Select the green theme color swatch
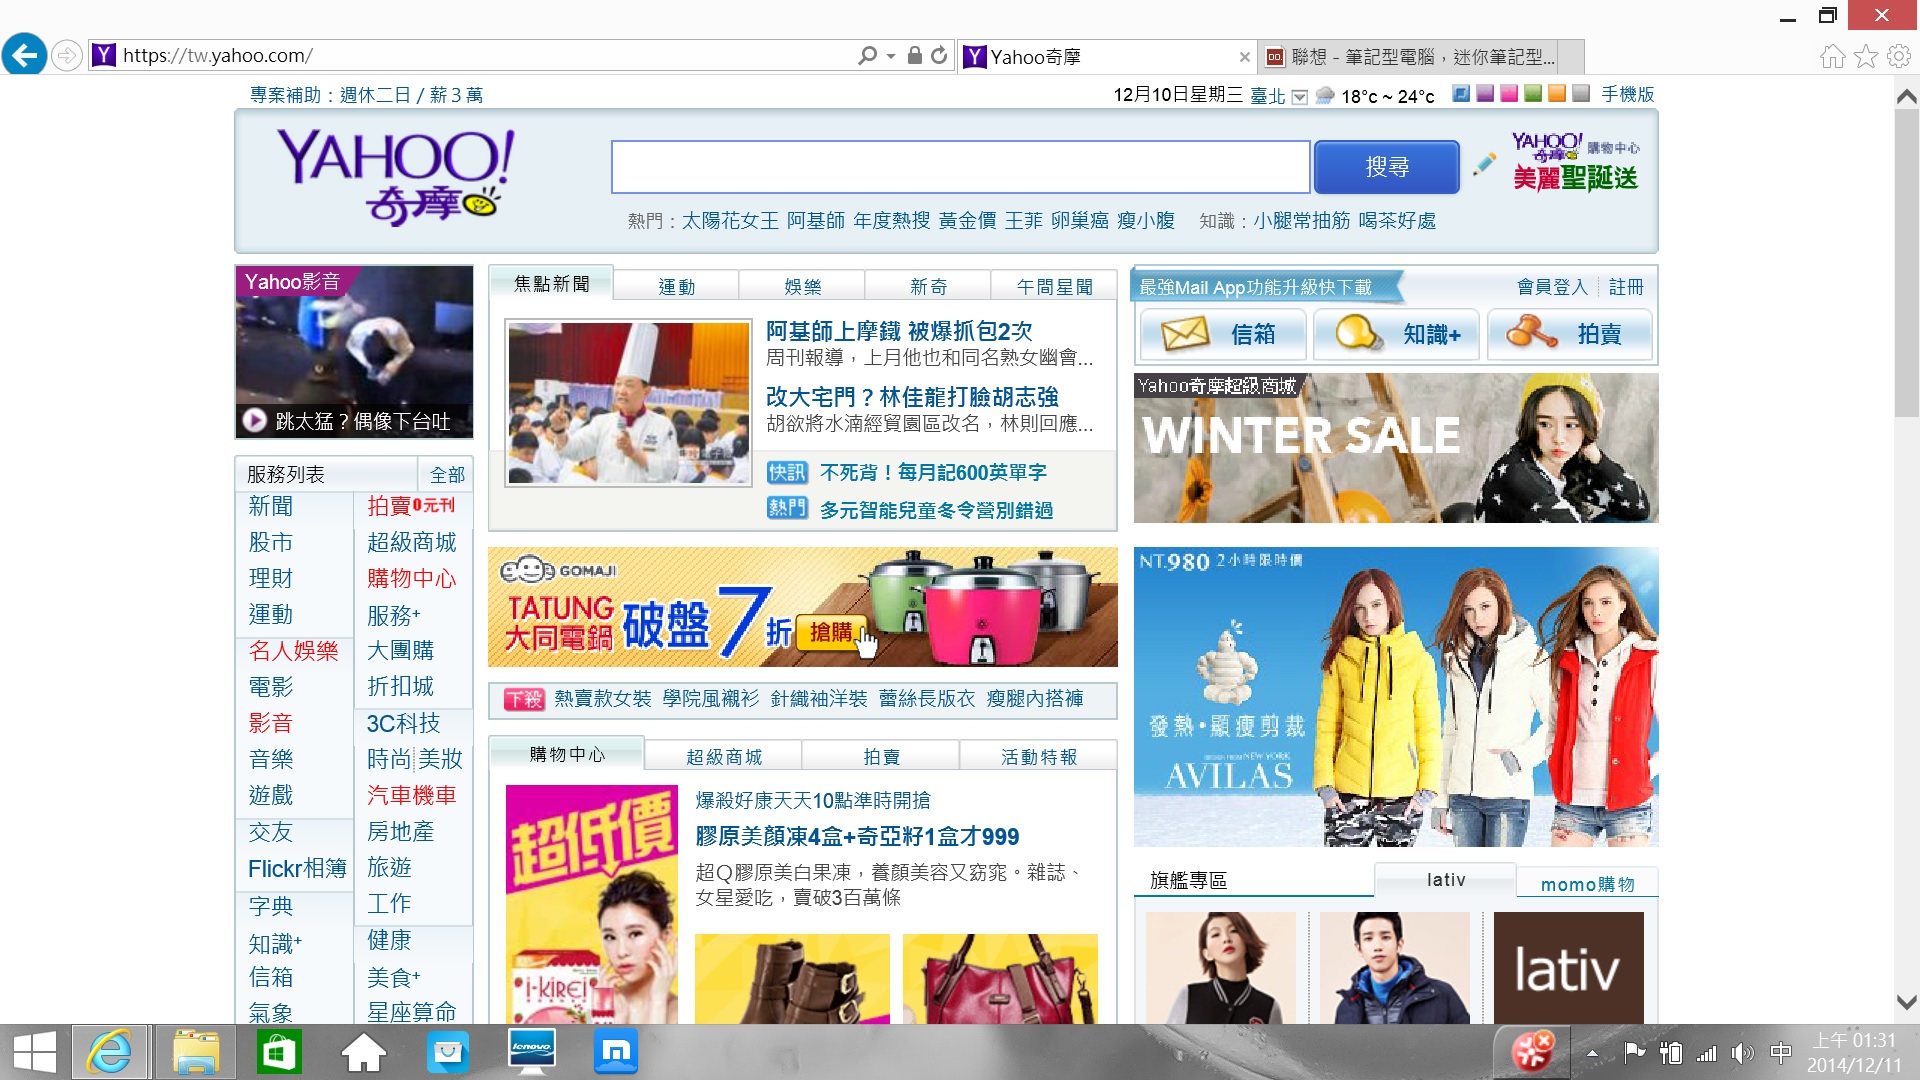 tap(1533, 94)
